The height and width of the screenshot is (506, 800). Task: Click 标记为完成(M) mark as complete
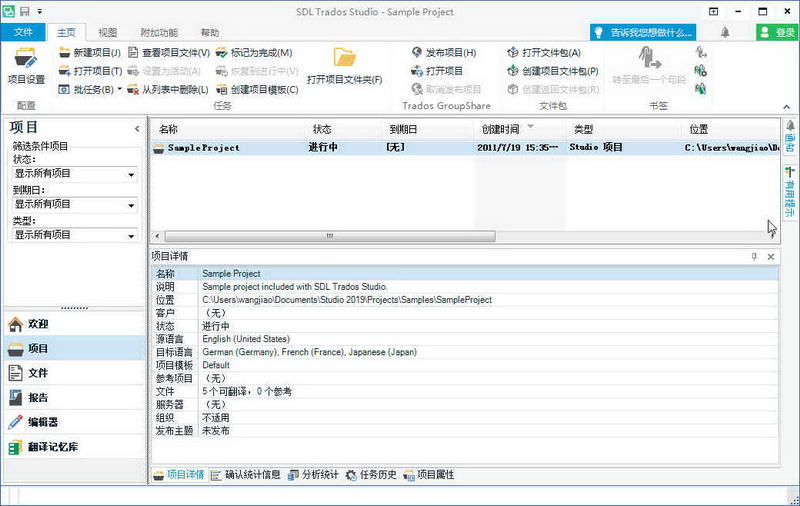coord(254,53)
